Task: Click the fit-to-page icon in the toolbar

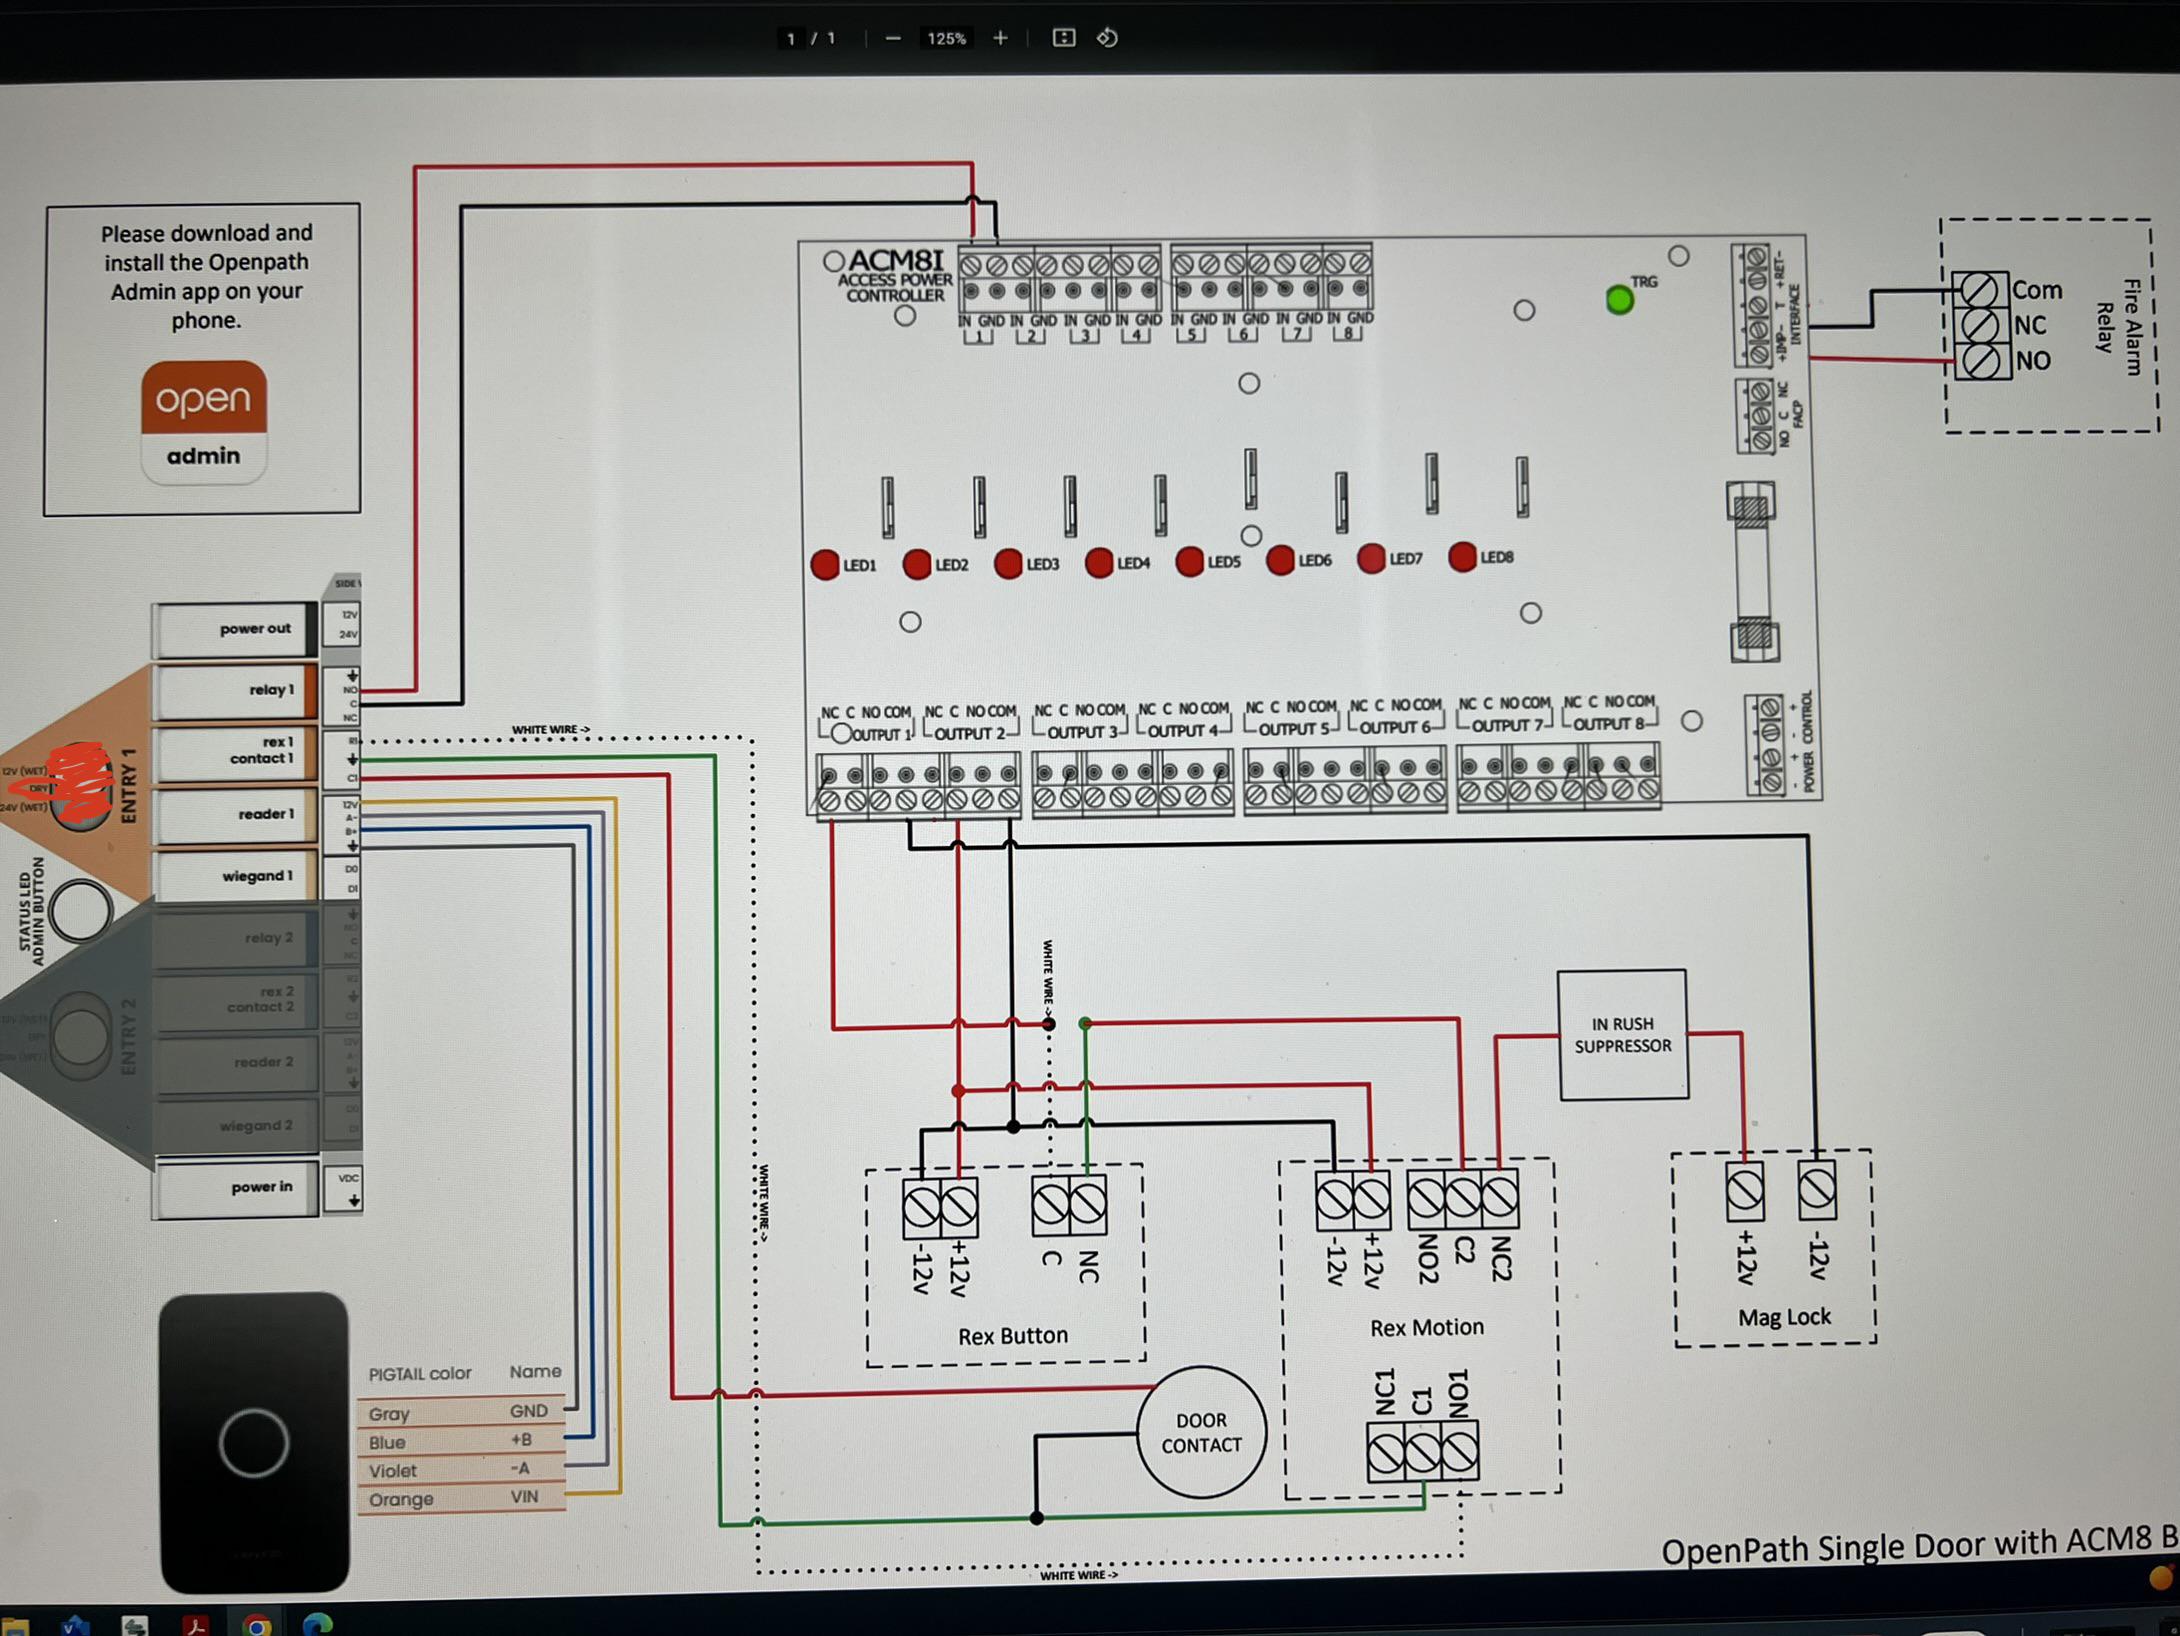Action: click(x=1064, y=37)
